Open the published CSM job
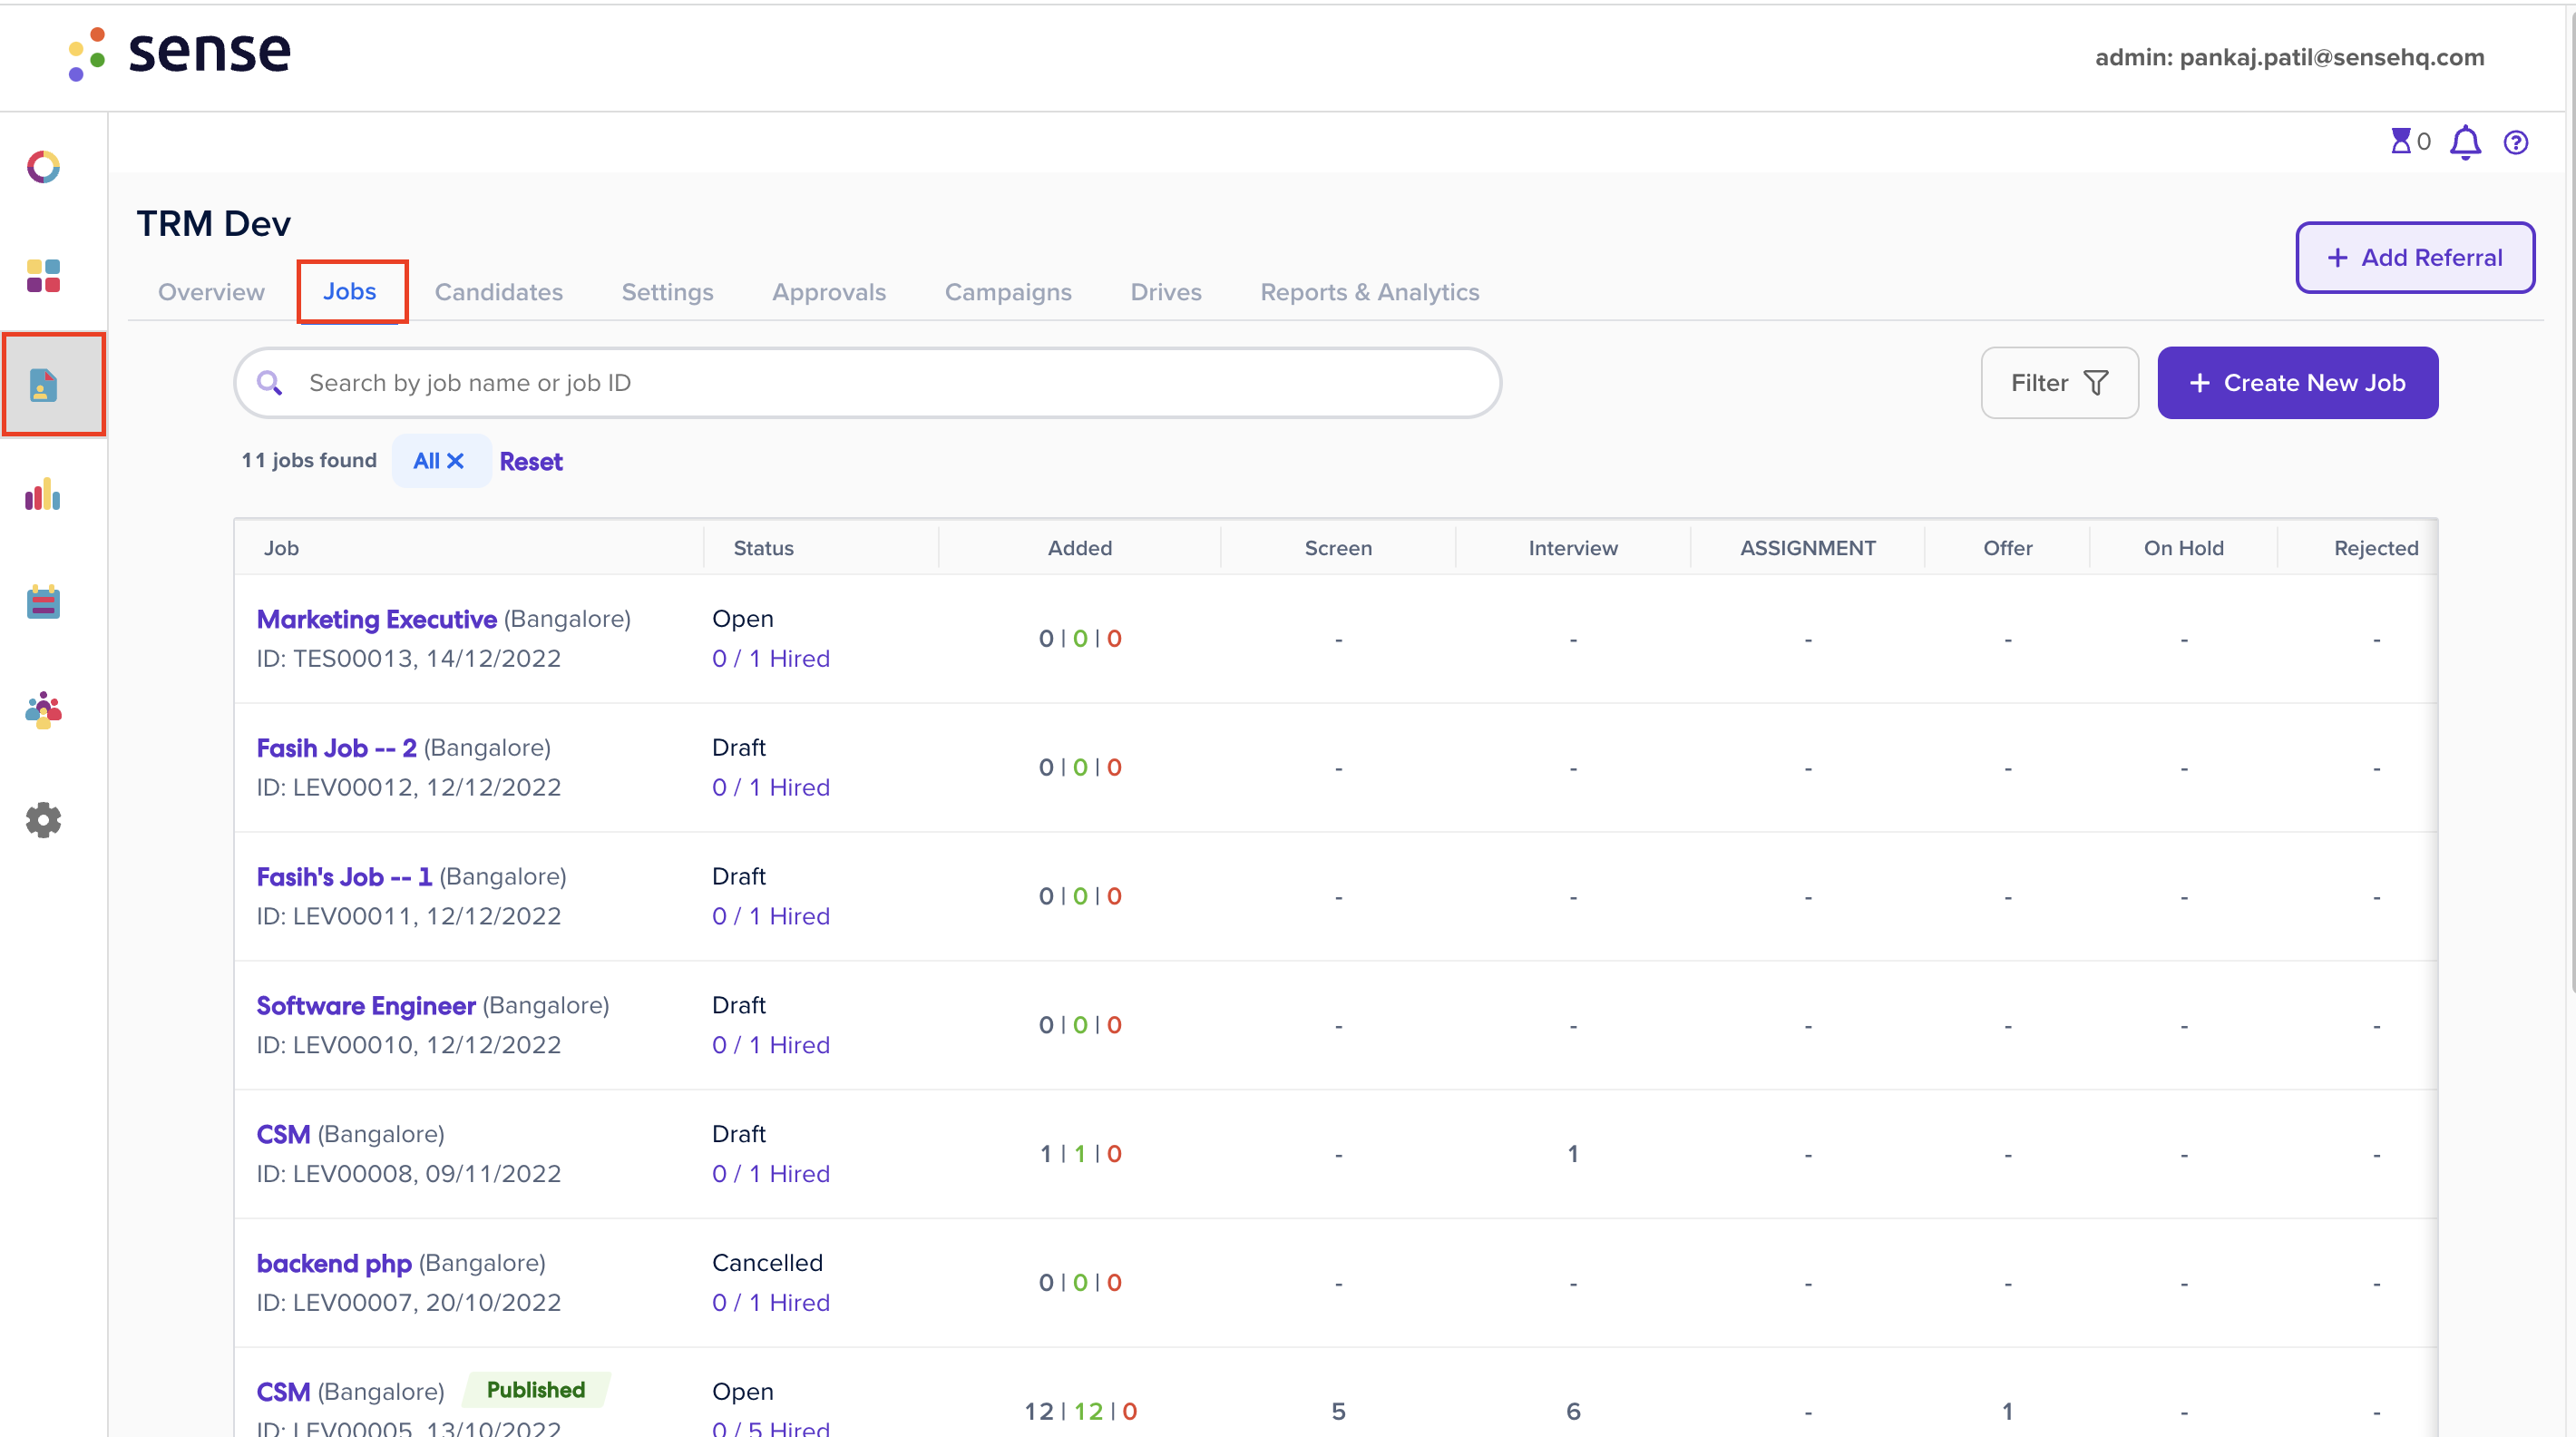Image resolution: width=2576 pixels, height=1437 pixels. [x=284, y=1392]
